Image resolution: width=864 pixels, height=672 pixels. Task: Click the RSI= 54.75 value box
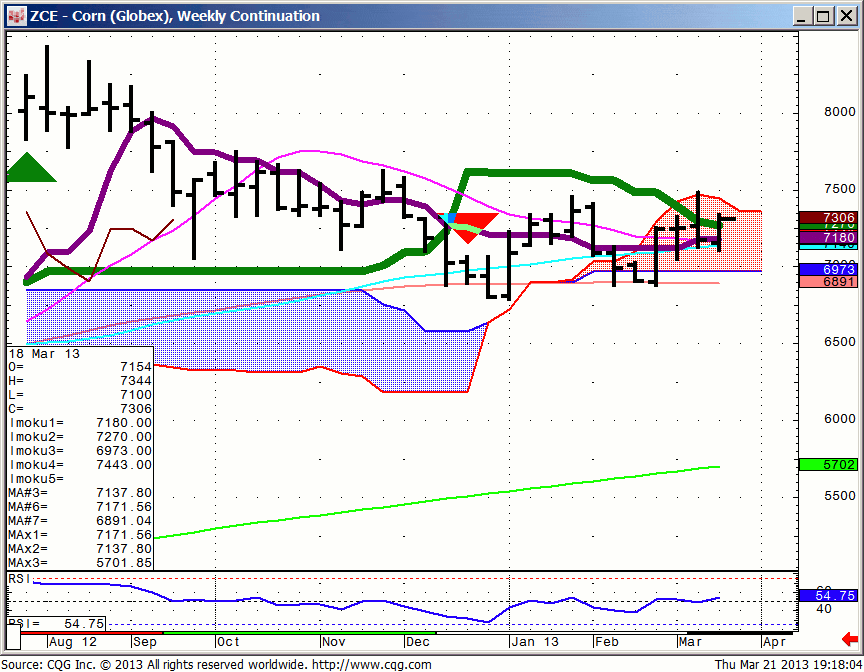56,624
